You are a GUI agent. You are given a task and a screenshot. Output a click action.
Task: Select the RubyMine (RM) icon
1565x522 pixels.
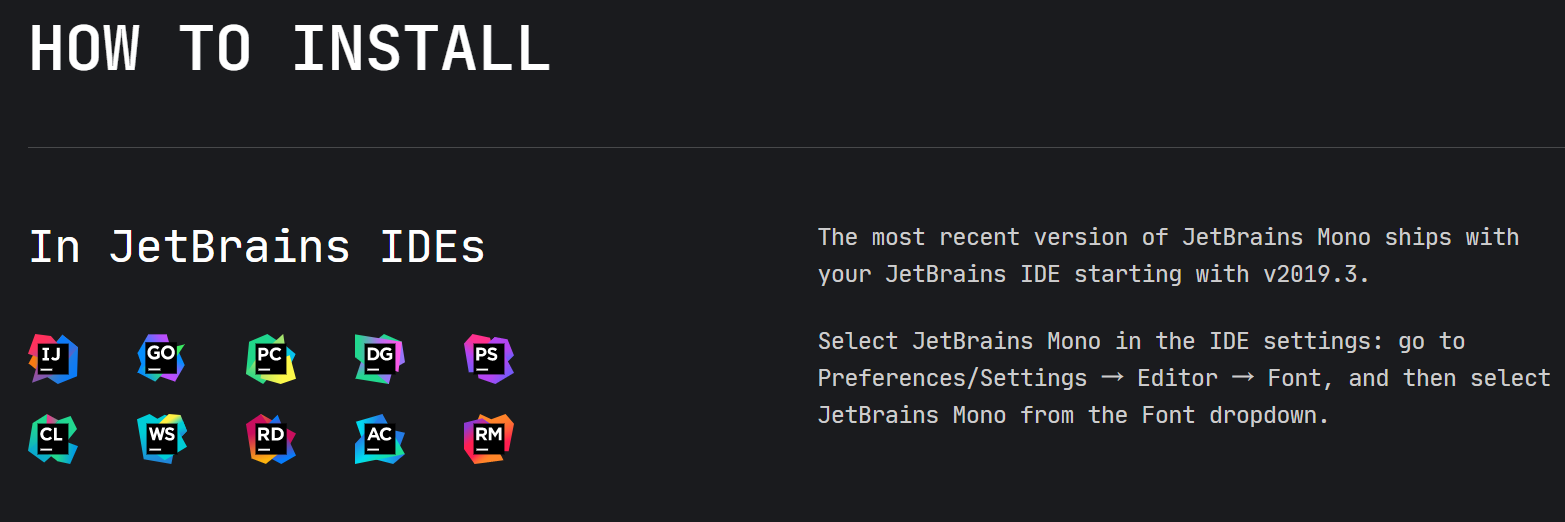(x=489, y=439)
